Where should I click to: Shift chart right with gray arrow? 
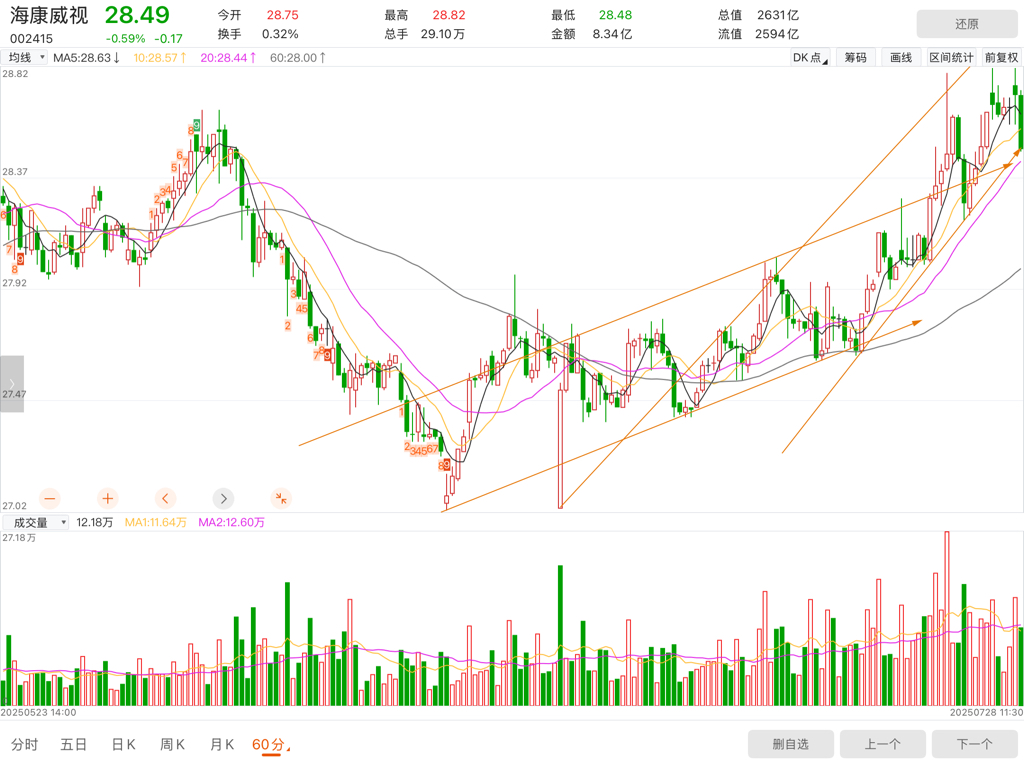click(223, 499)
